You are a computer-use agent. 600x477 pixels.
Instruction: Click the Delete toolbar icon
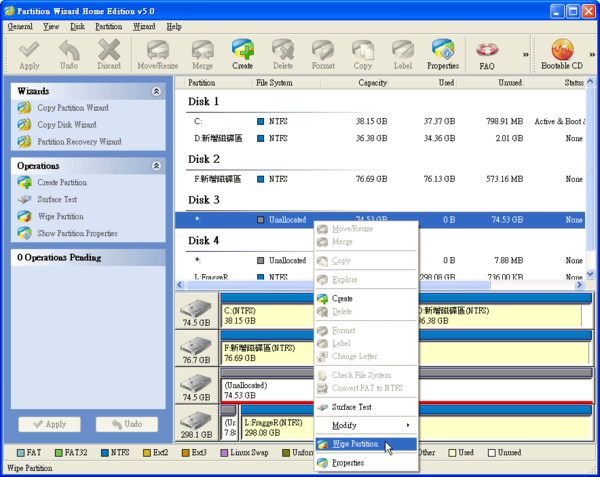(283, 55)
